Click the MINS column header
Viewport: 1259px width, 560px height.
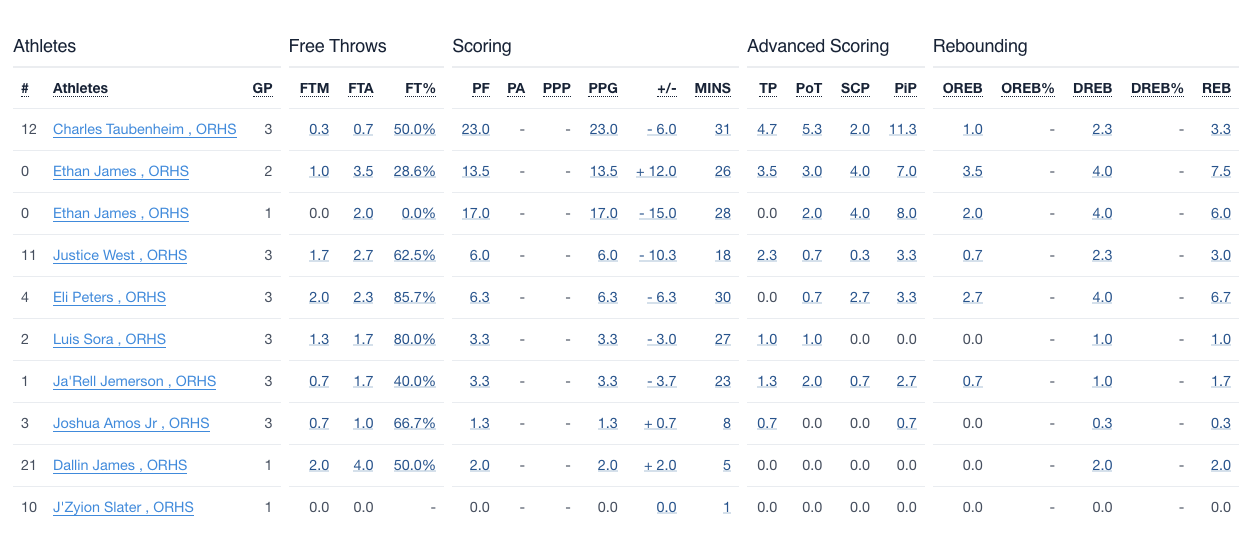pos(712,88)
